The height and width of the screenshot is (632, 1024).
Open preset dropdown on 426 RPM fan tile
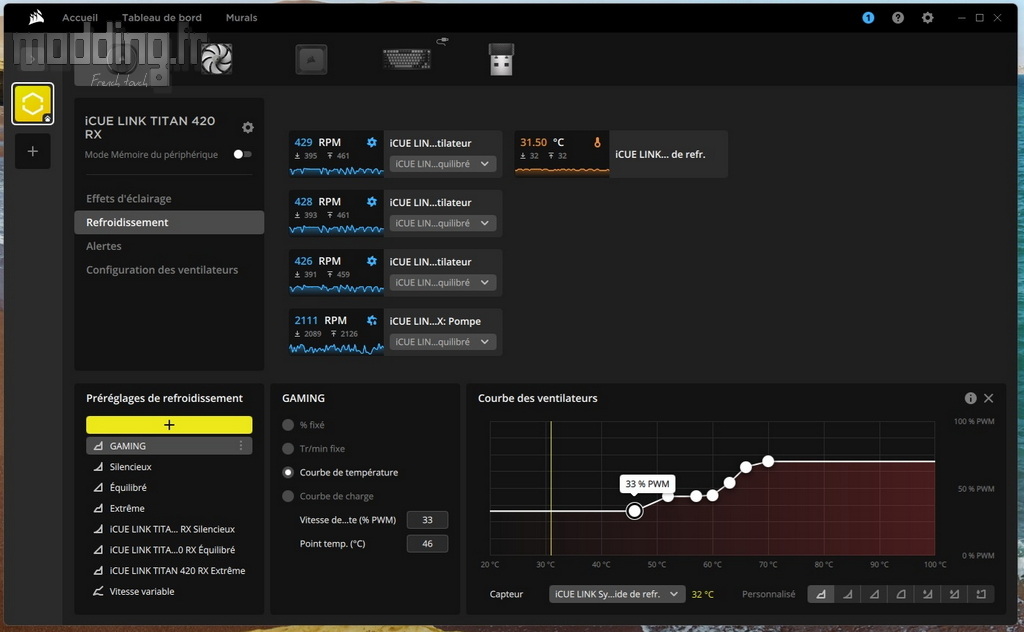click(443, 282)
